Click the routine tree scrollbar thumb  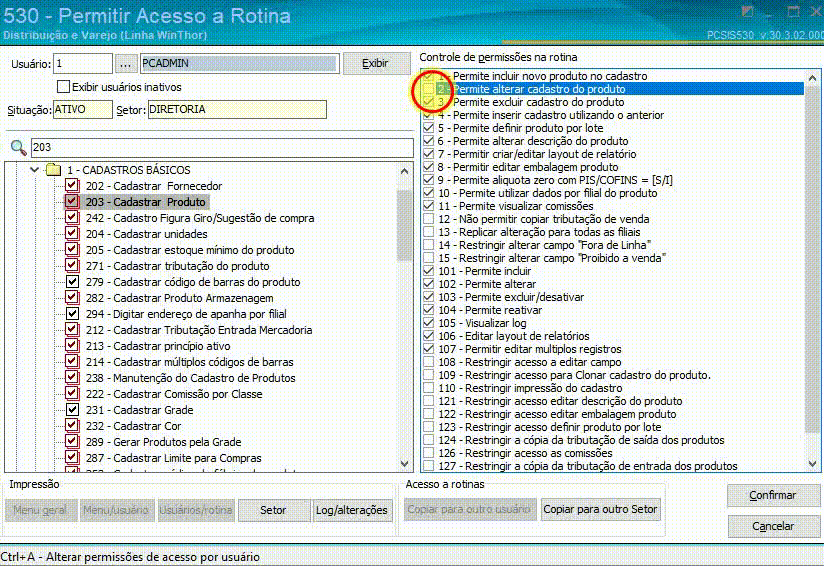(x=404, y=225)
